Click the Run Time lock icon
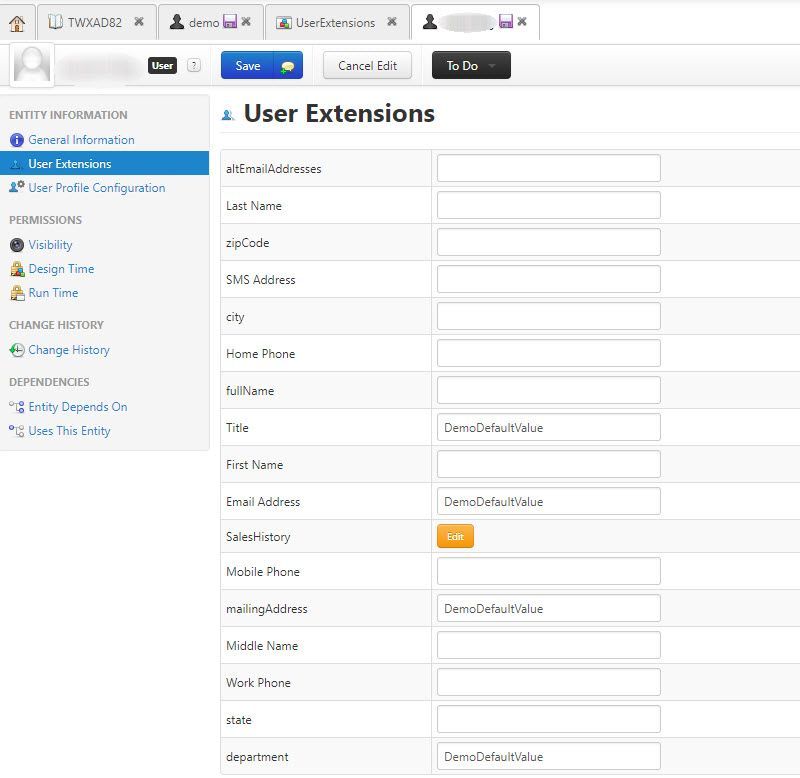The height and width of the screenshot is (778, 800). (17, 293)
